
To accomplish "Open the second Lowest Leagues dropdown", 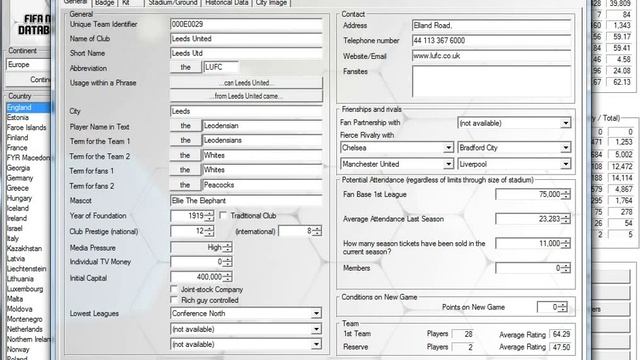I will click(316, 329).
